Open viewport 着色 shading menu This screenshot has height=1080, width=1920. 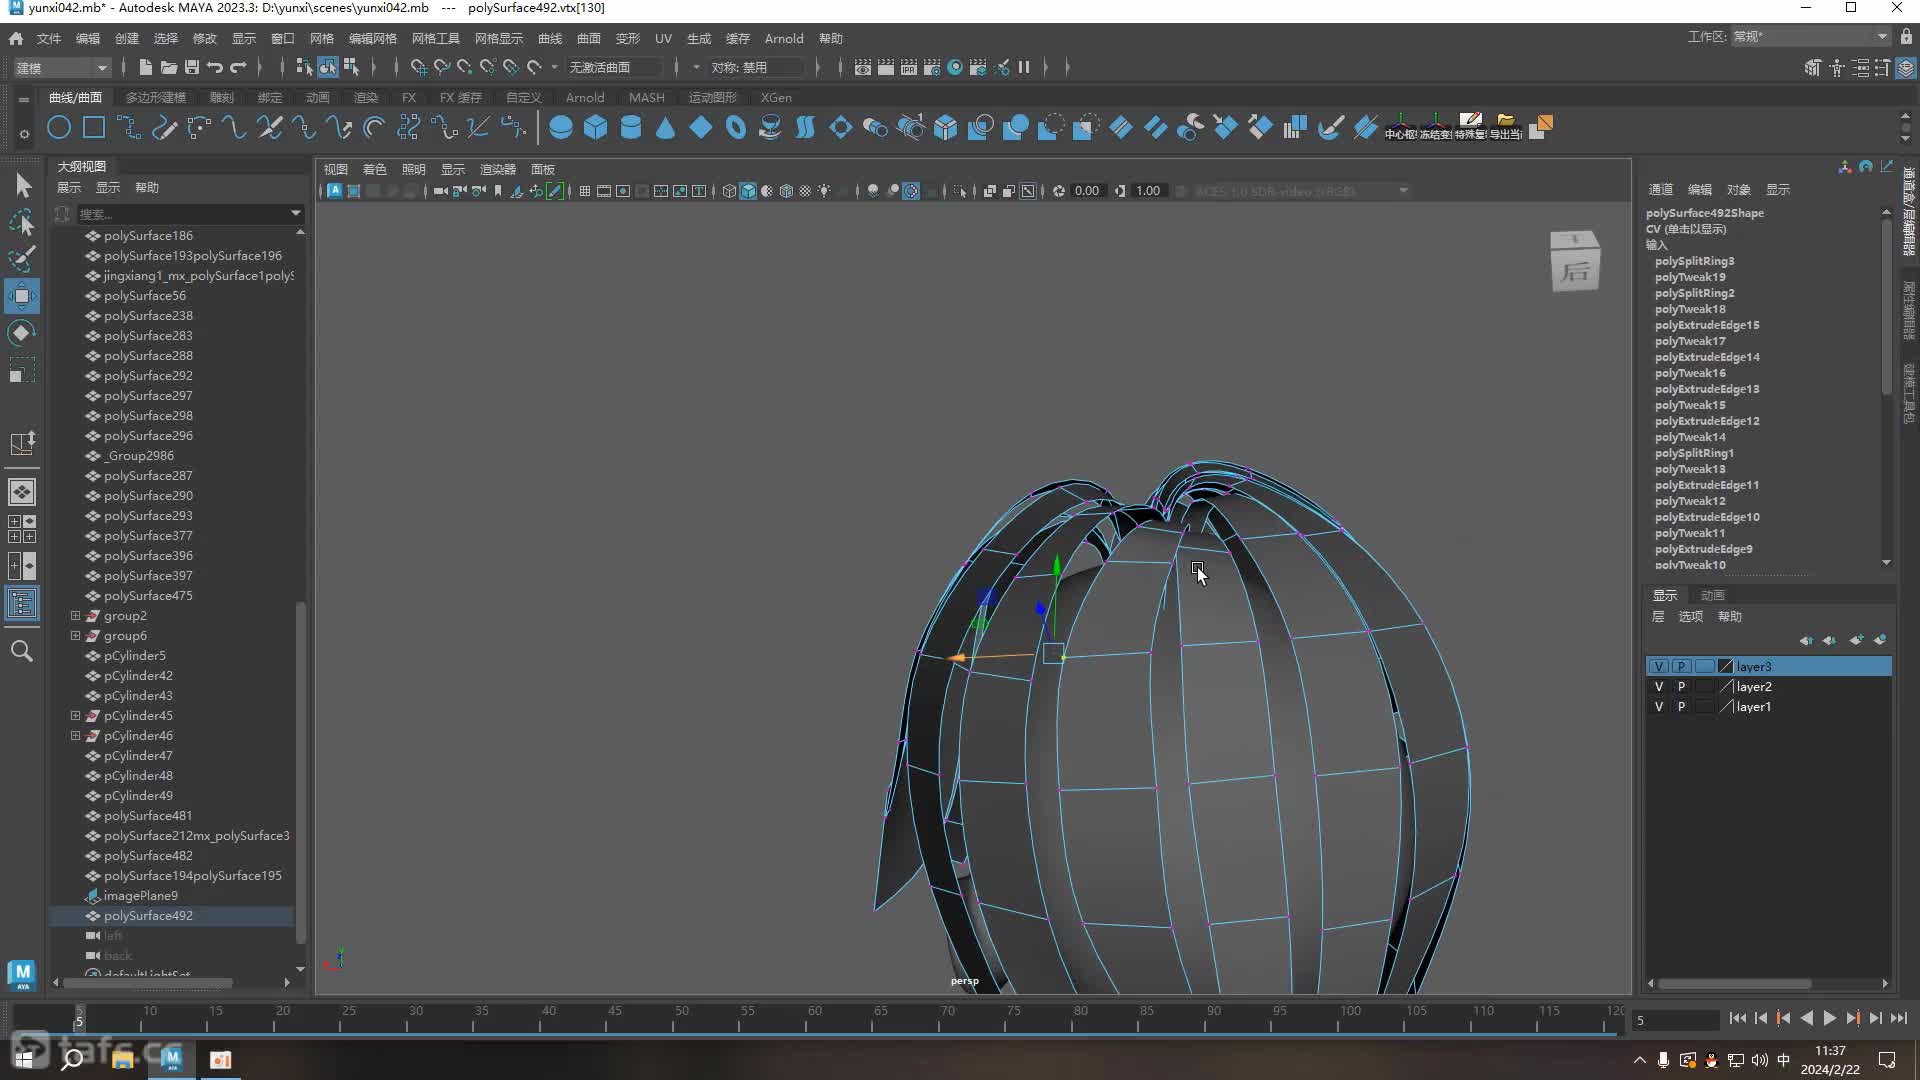coord(375,169)
